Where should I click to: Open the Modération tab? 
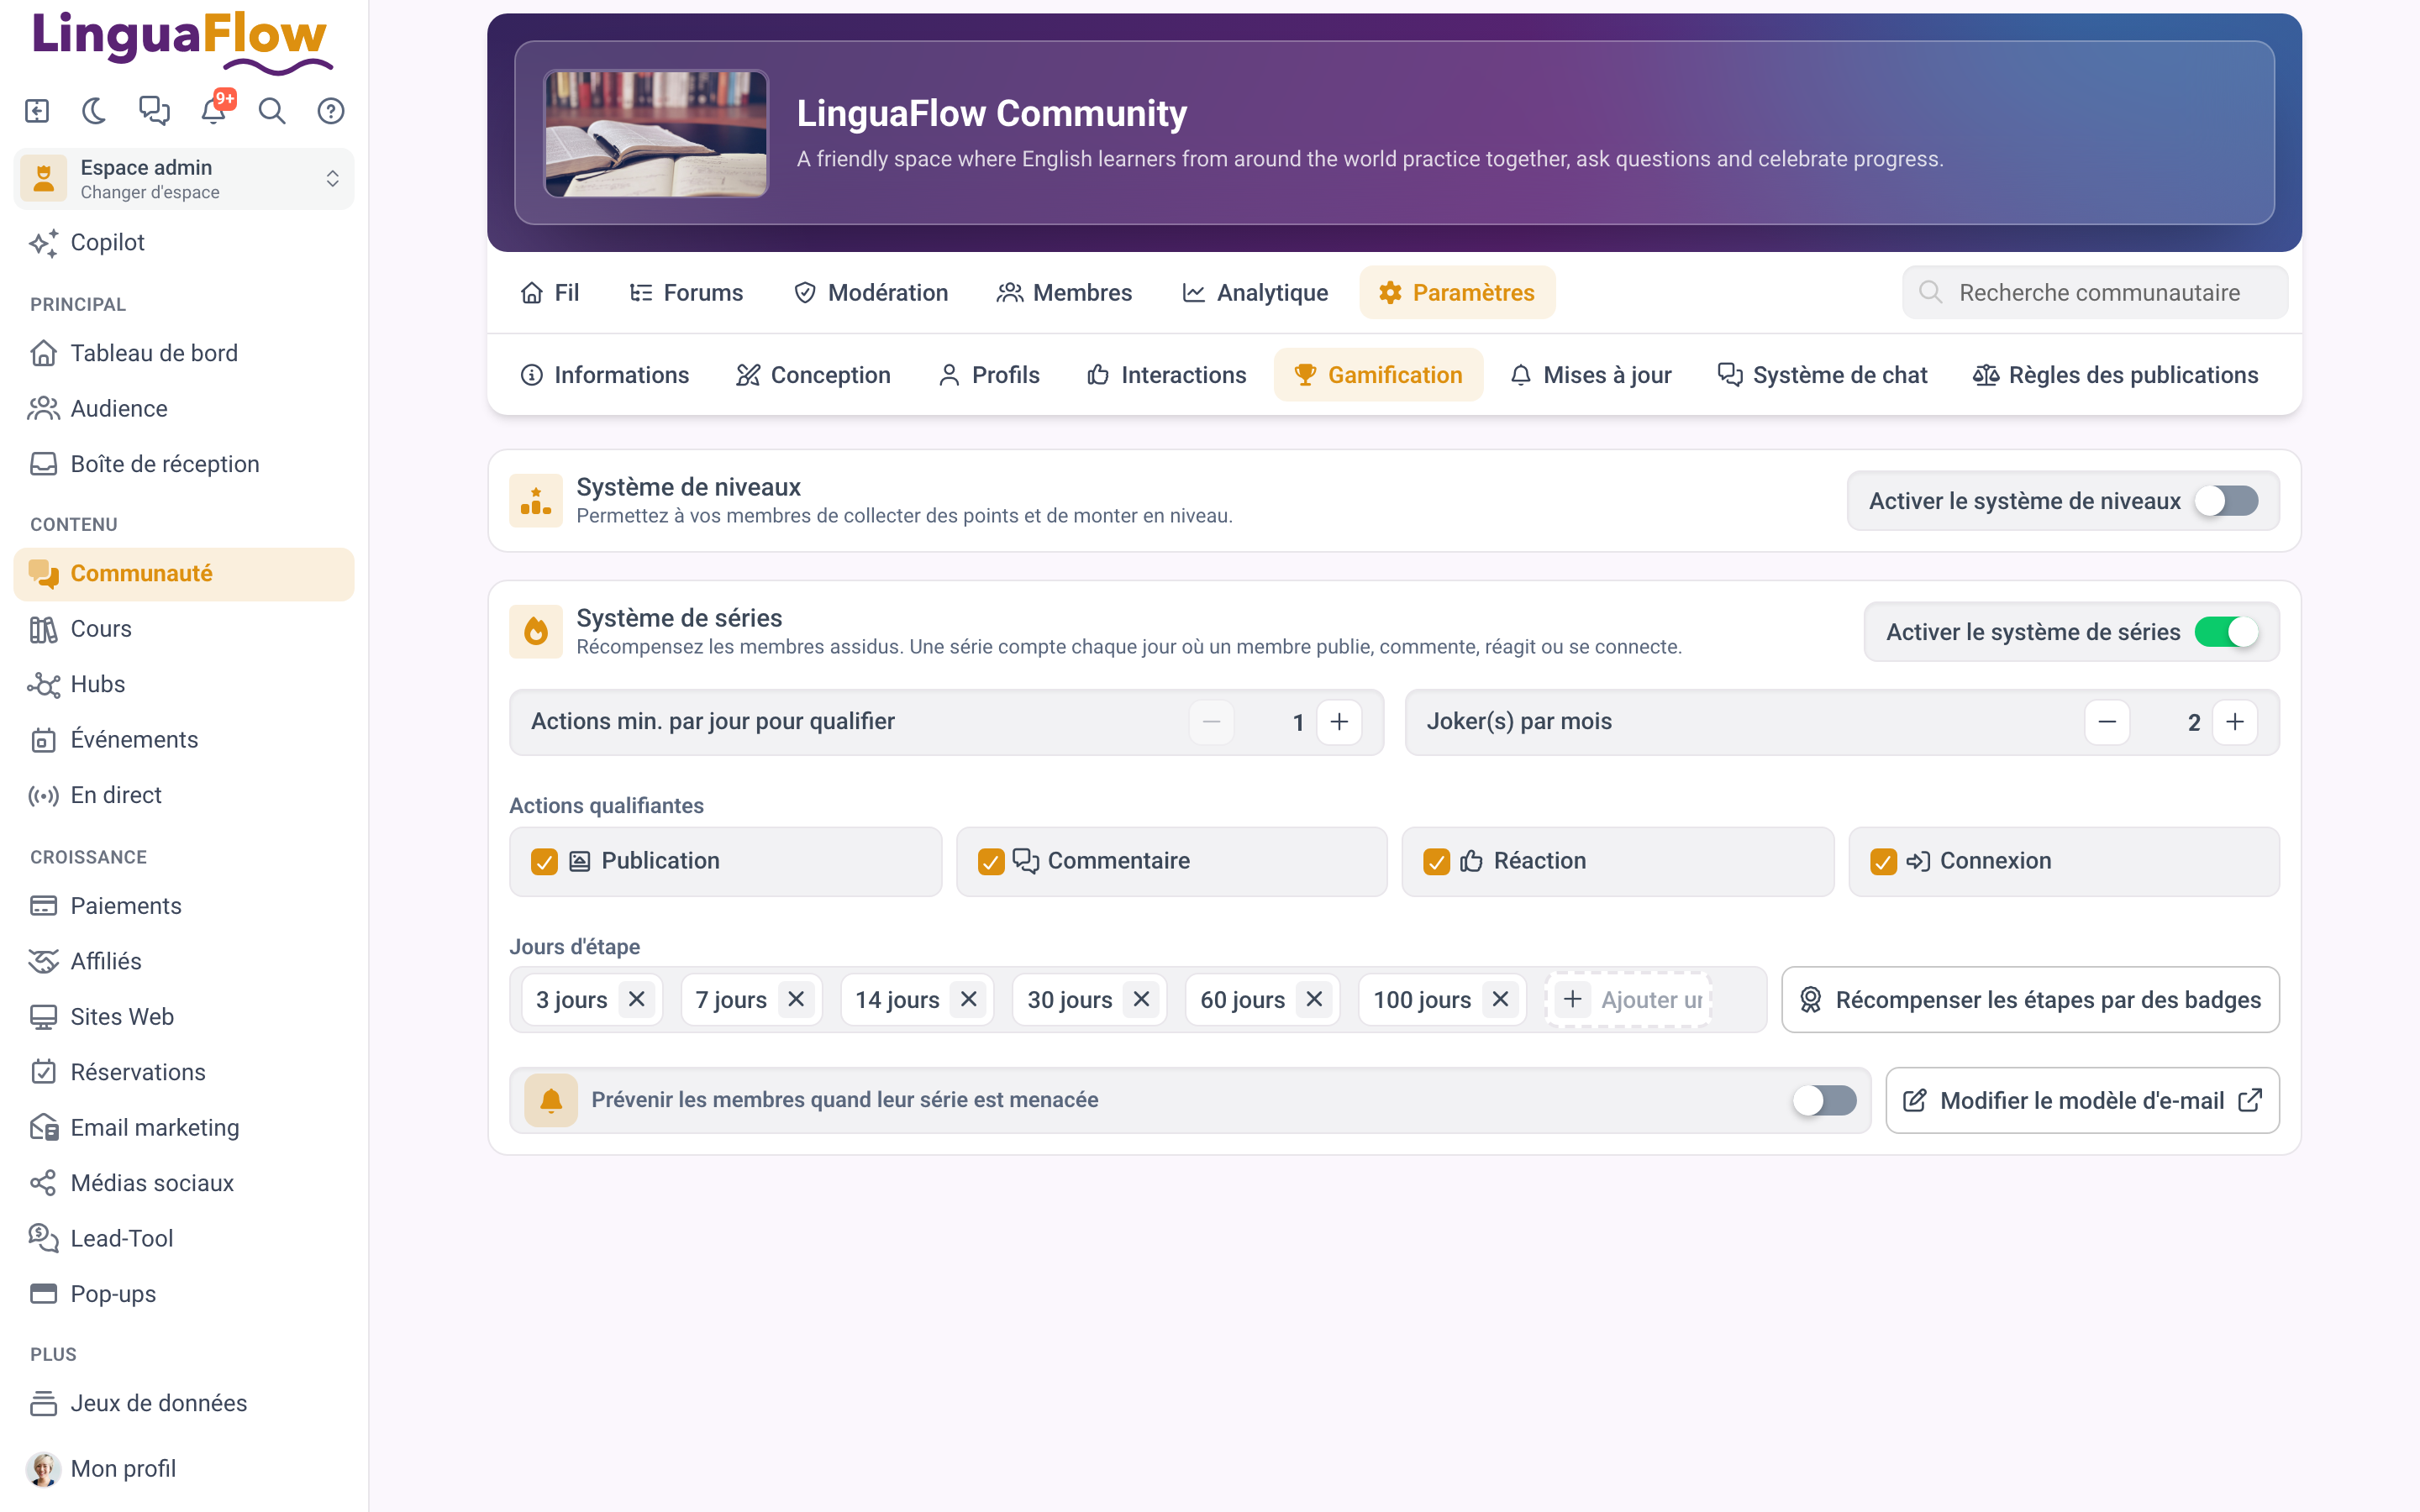tap(871, 292)
